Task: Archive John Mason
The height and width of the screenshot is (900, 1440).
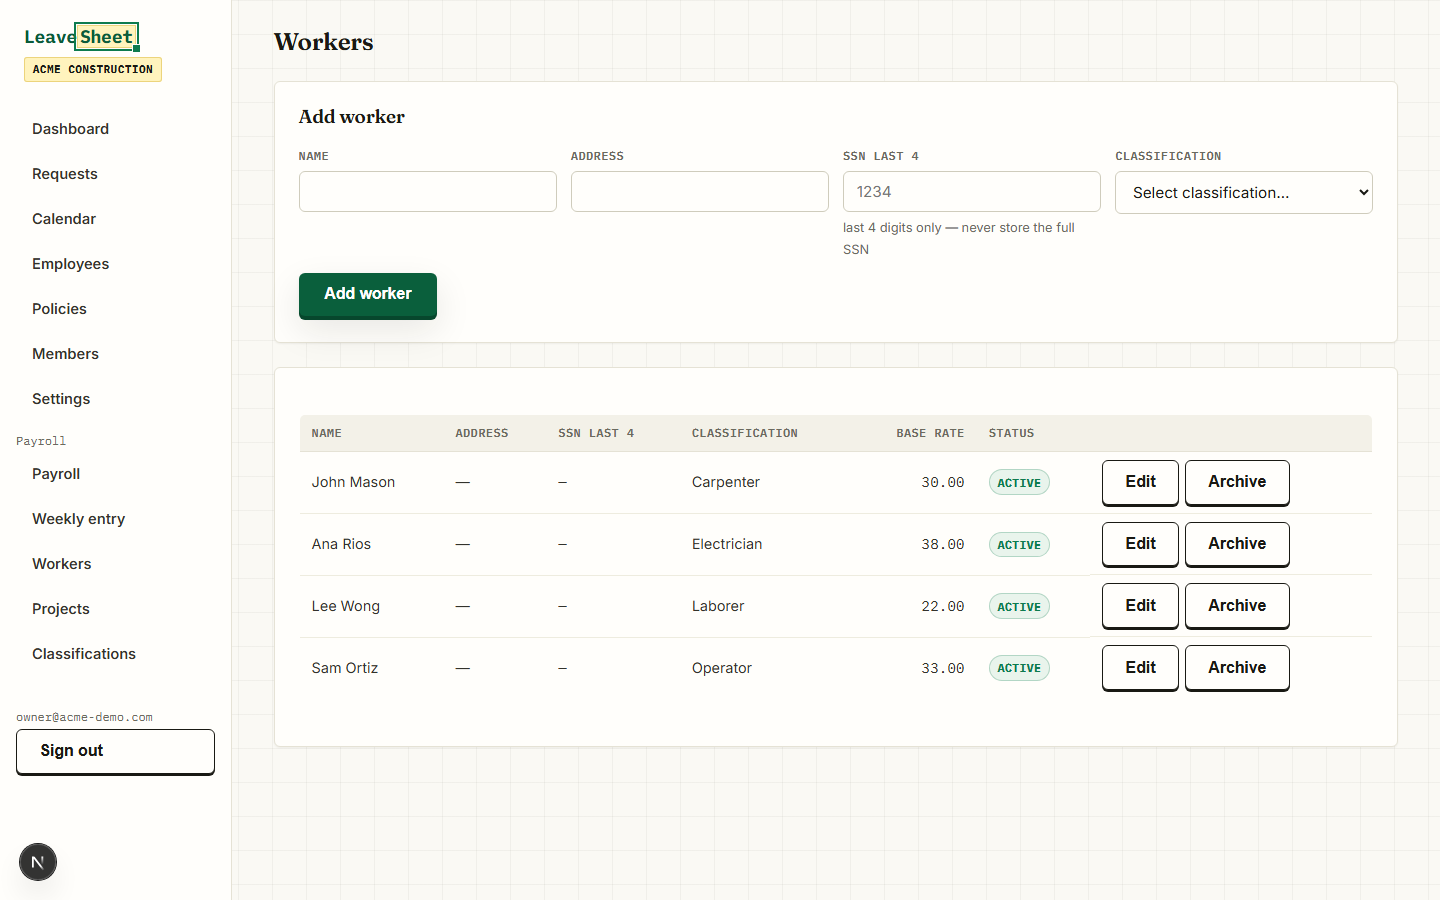Action: [x=1237, y=483]
